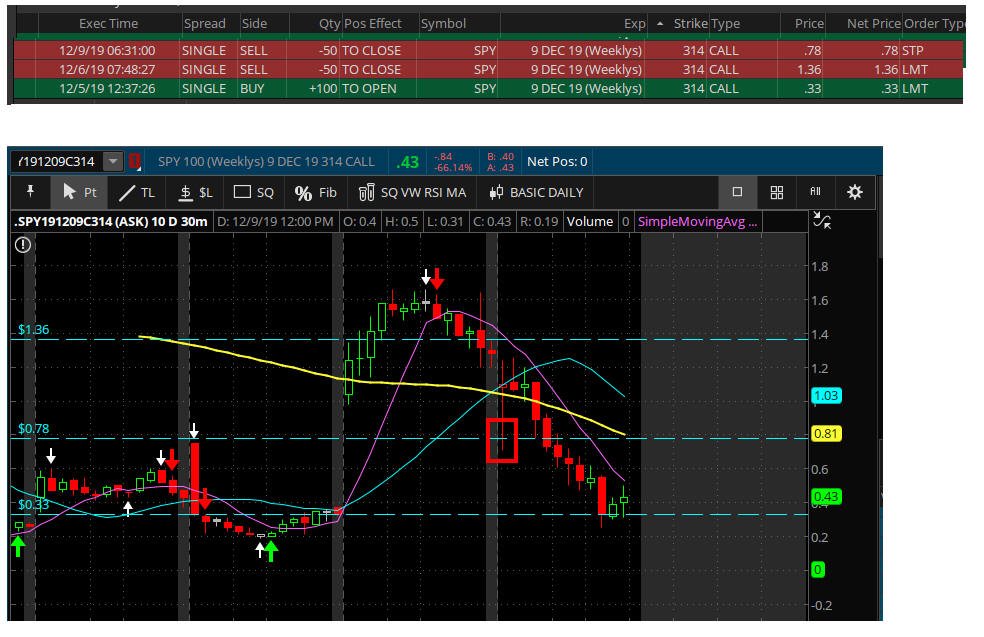Image resolution: width=984 pixels, height=637 pixels.
Task: Click the axis collapse arrows icon beside SimpleMovingAvg
Action: (x=822, y=220)
